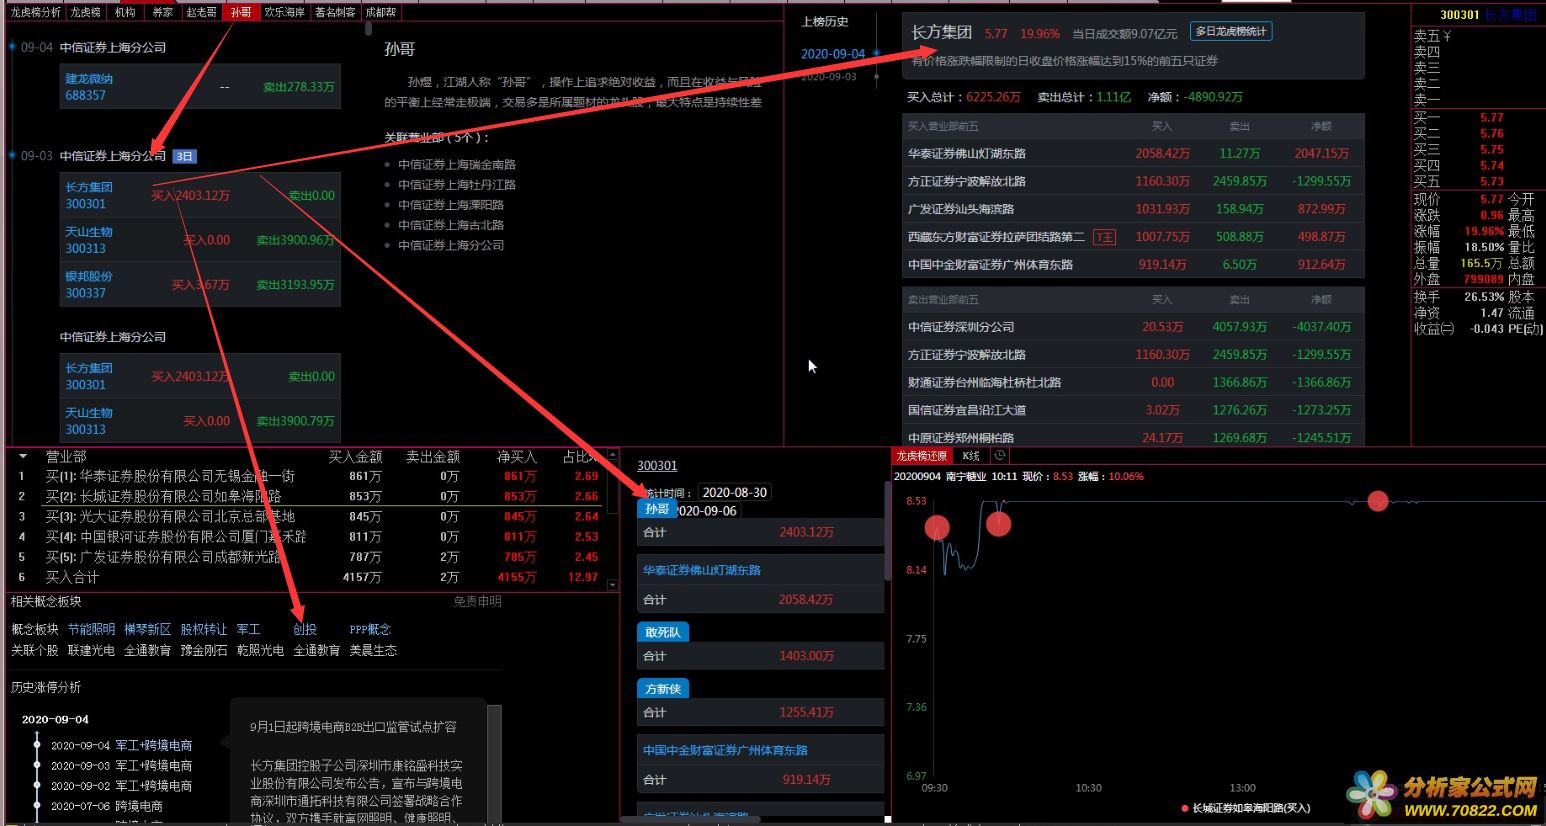Select 中信证券深圳分公司 in sell top five
Screen dimensions: 1546x826
point(1133,327)
